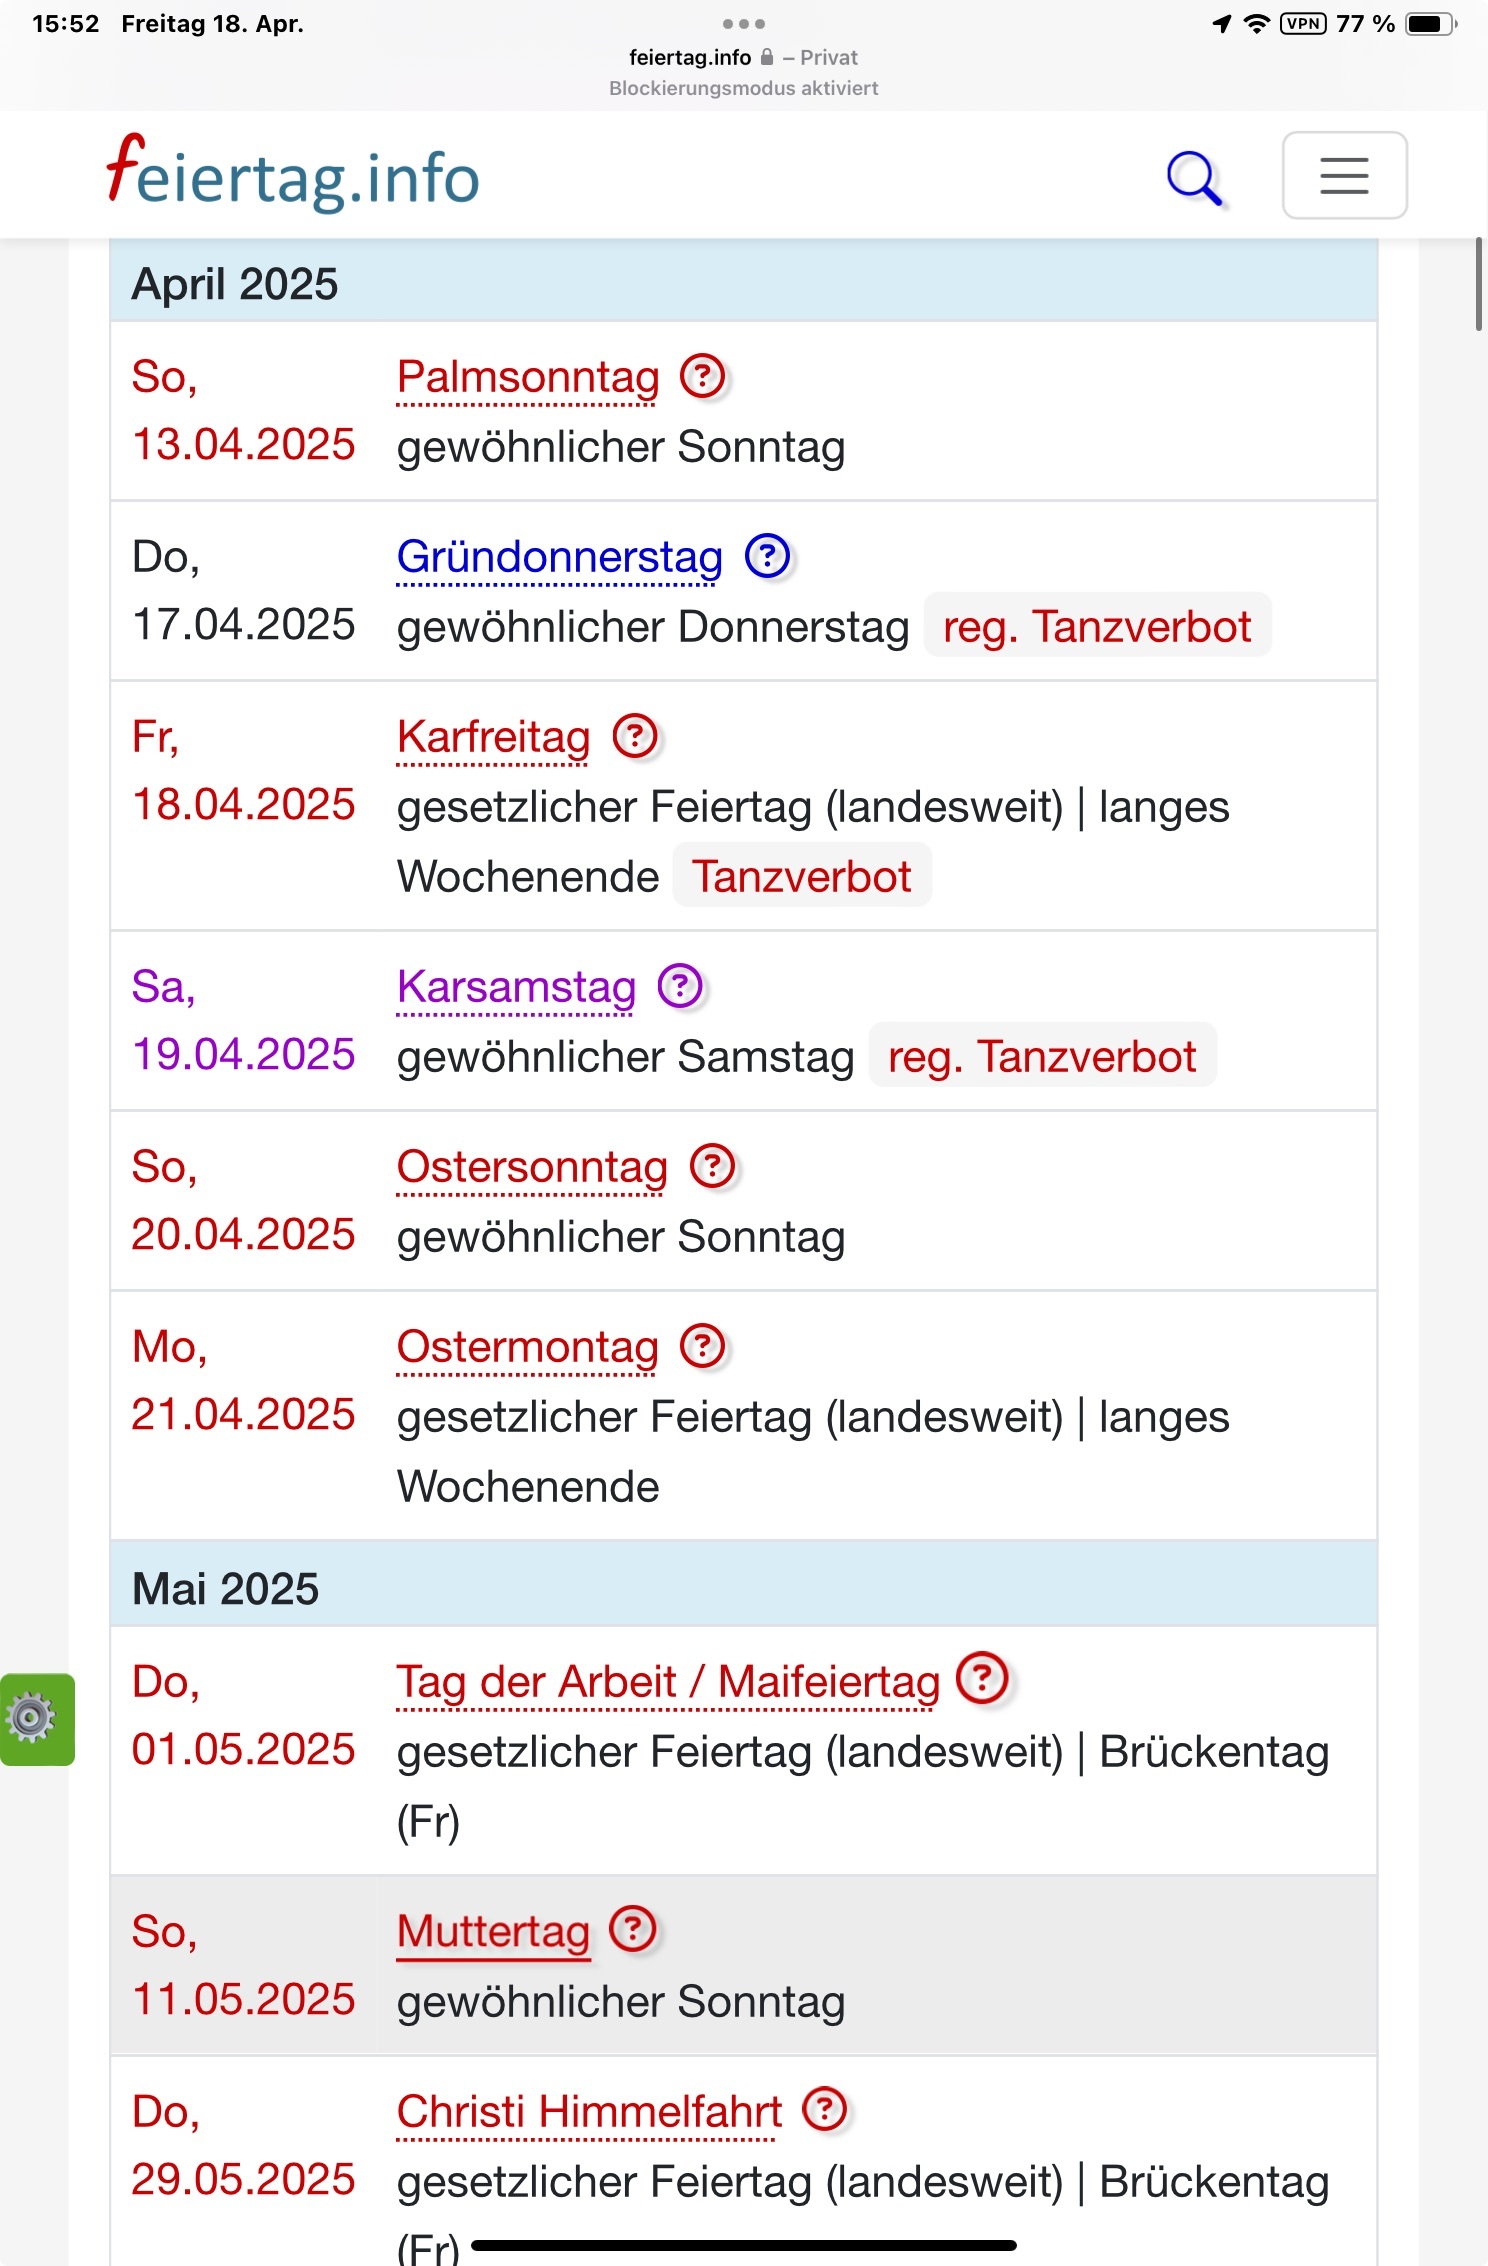Click the feiertag.info logo
Viewport: 1488px width, 2266px height.
coord(293,176)
